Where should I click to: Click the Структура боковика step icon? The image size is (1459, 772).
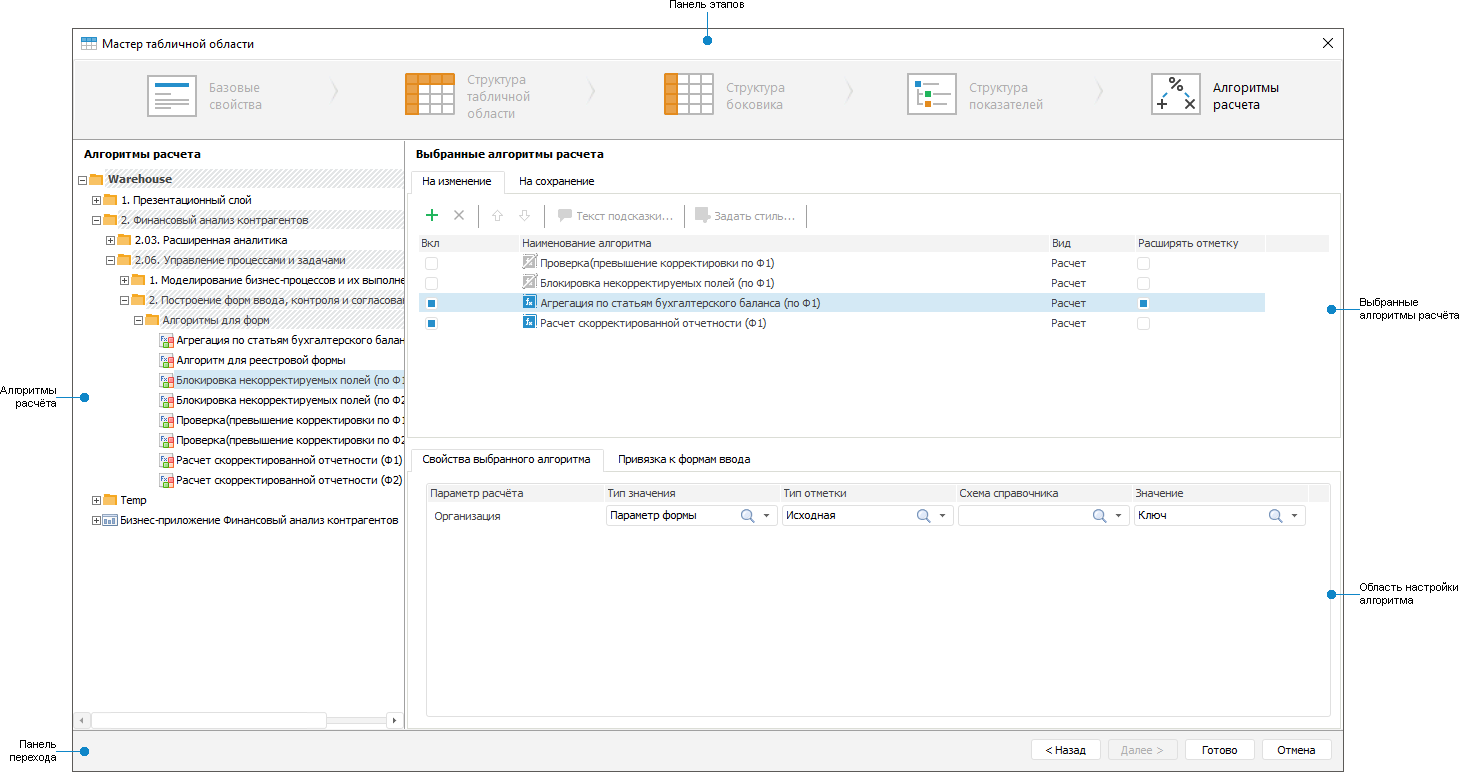(x=689, y=96)
